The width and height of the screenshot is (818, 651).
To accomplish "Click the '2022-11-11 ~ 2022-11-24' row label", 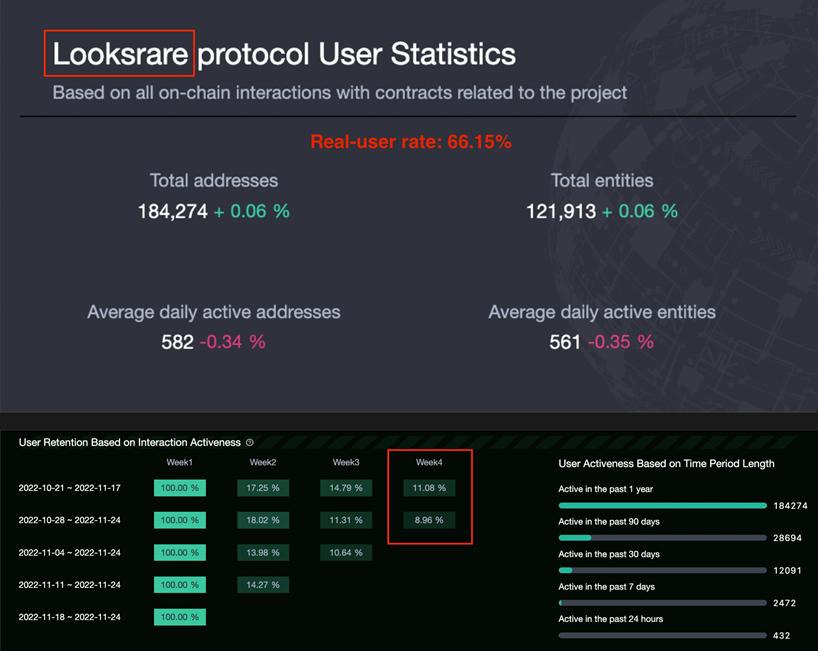I will coord(69,585).
